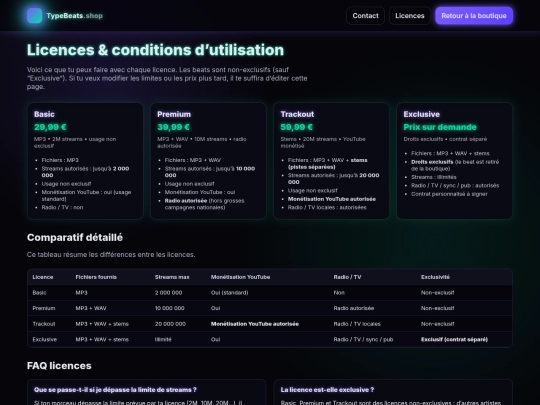Click the Fichiers fournis column header
The image size is (540, 405).
click(96, 277)
